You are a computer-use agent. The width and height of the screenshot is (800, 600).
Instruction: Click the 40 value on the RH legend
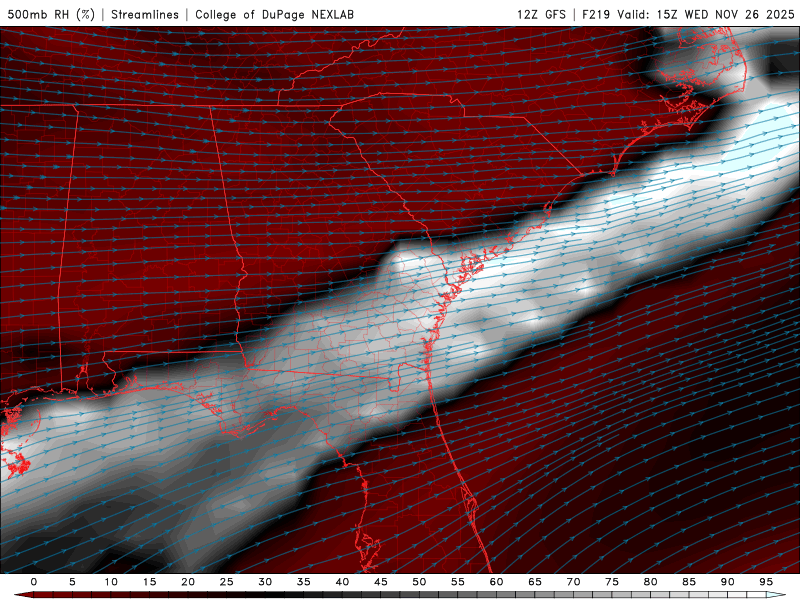click(342, 582)
